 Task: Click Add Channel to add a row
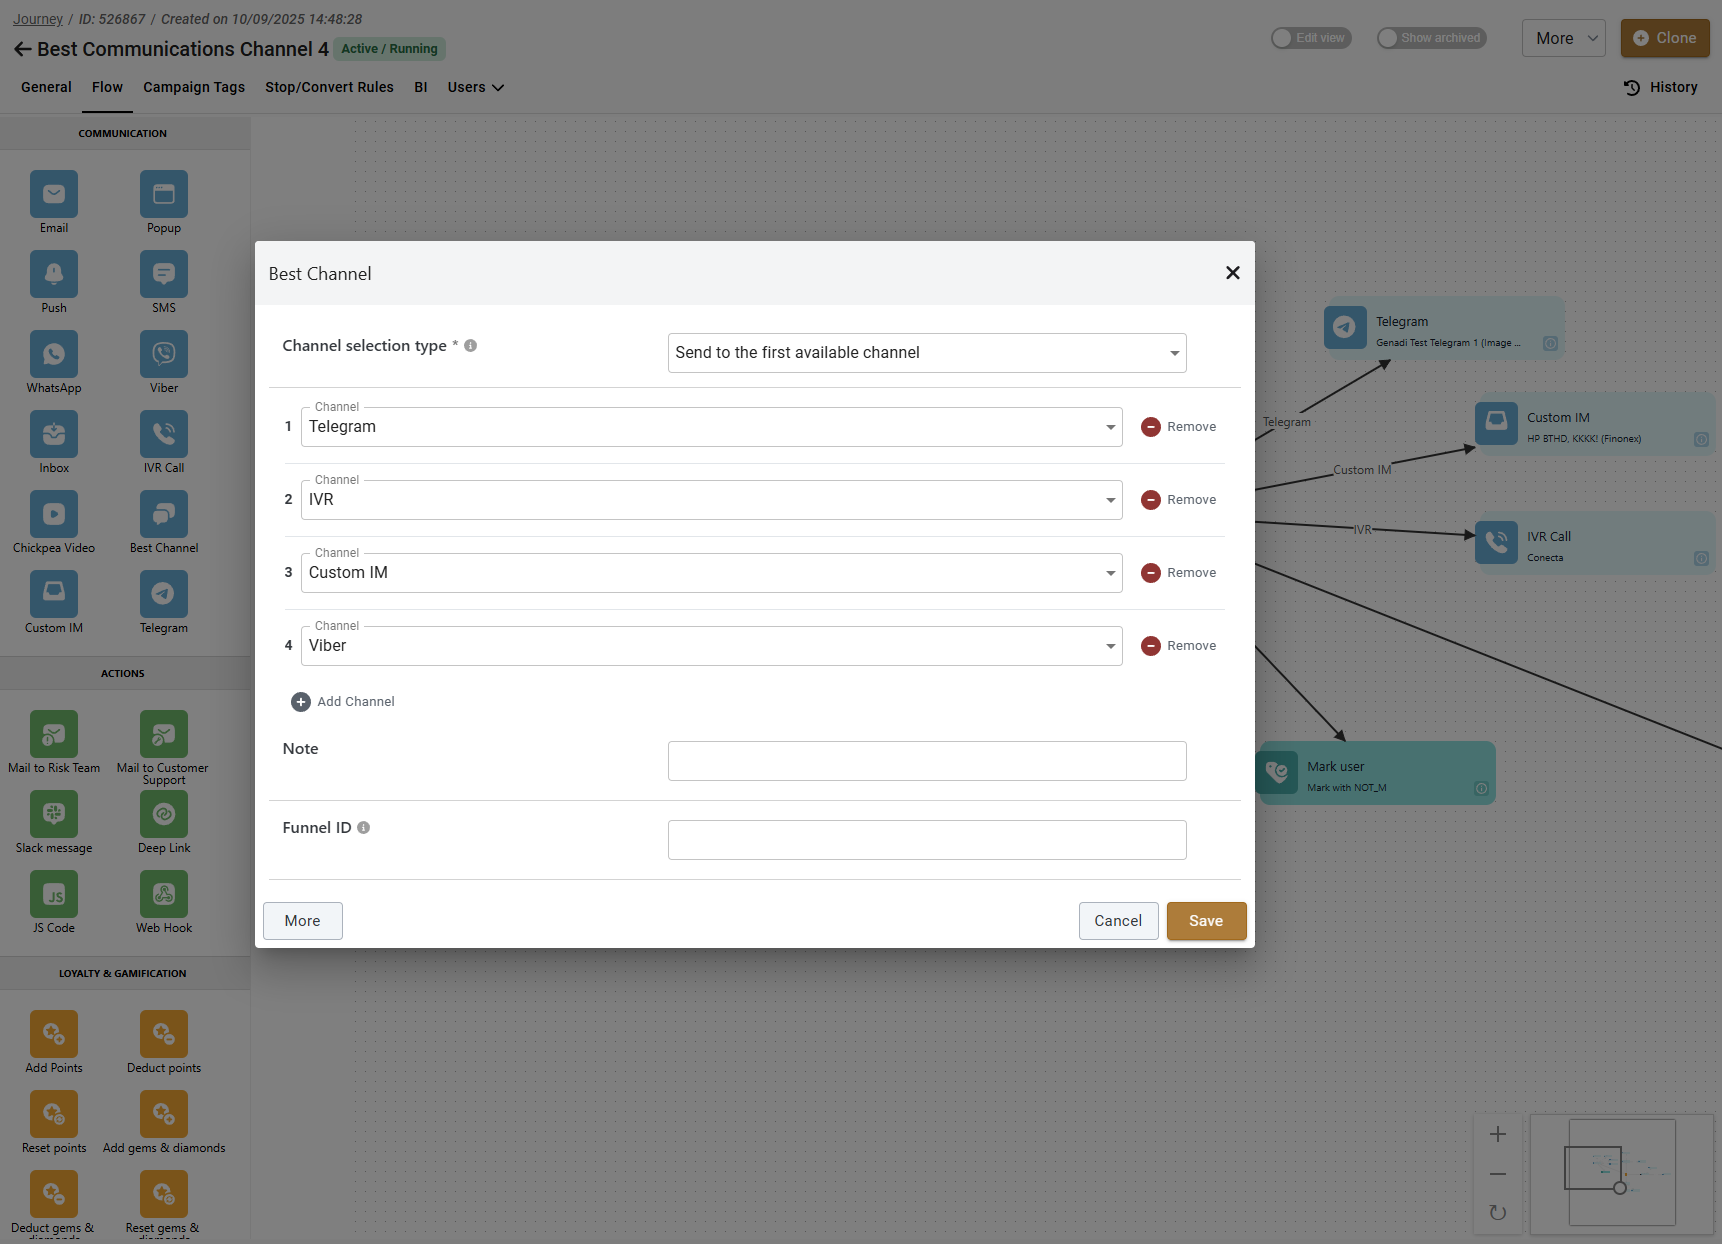point(343,702)
